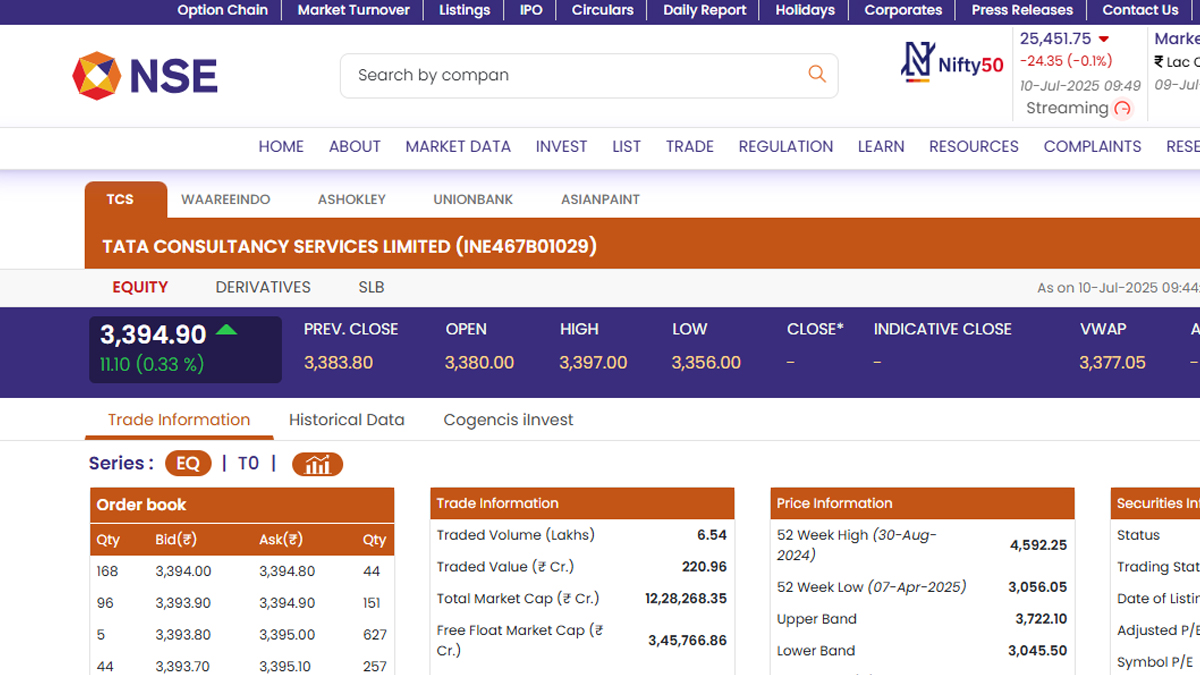Click bid price 3,394.00 in order book

point(183,572)
